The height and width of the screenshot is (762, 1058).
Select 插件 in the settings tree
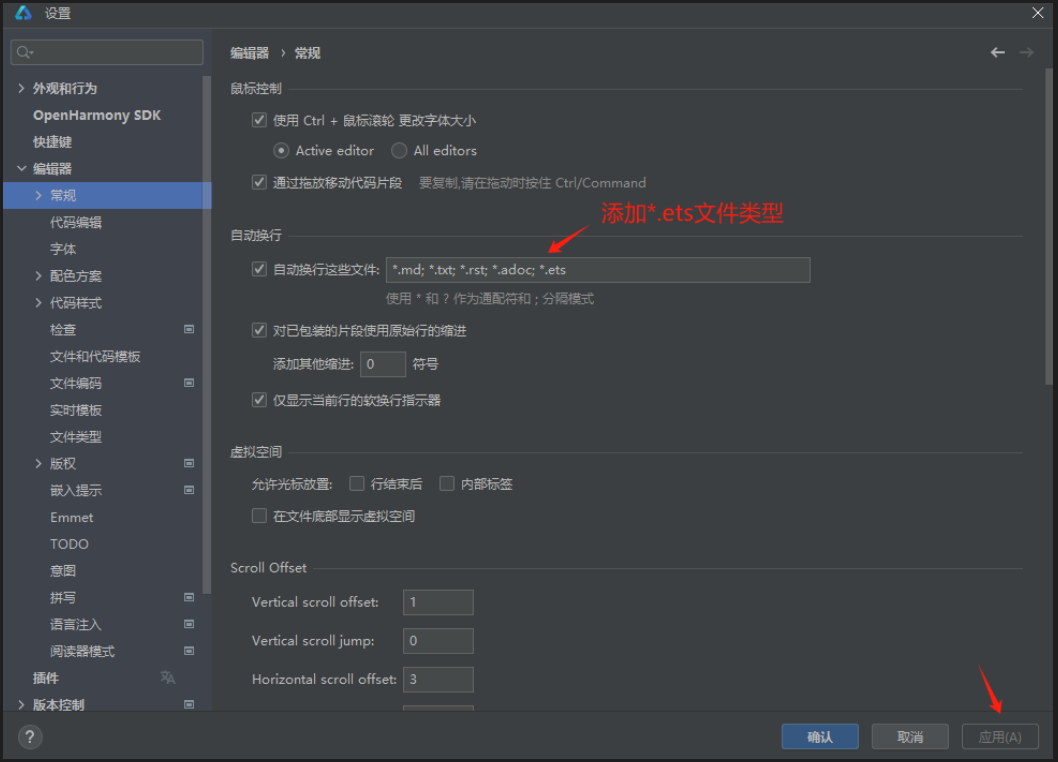[x=46, y=678]
